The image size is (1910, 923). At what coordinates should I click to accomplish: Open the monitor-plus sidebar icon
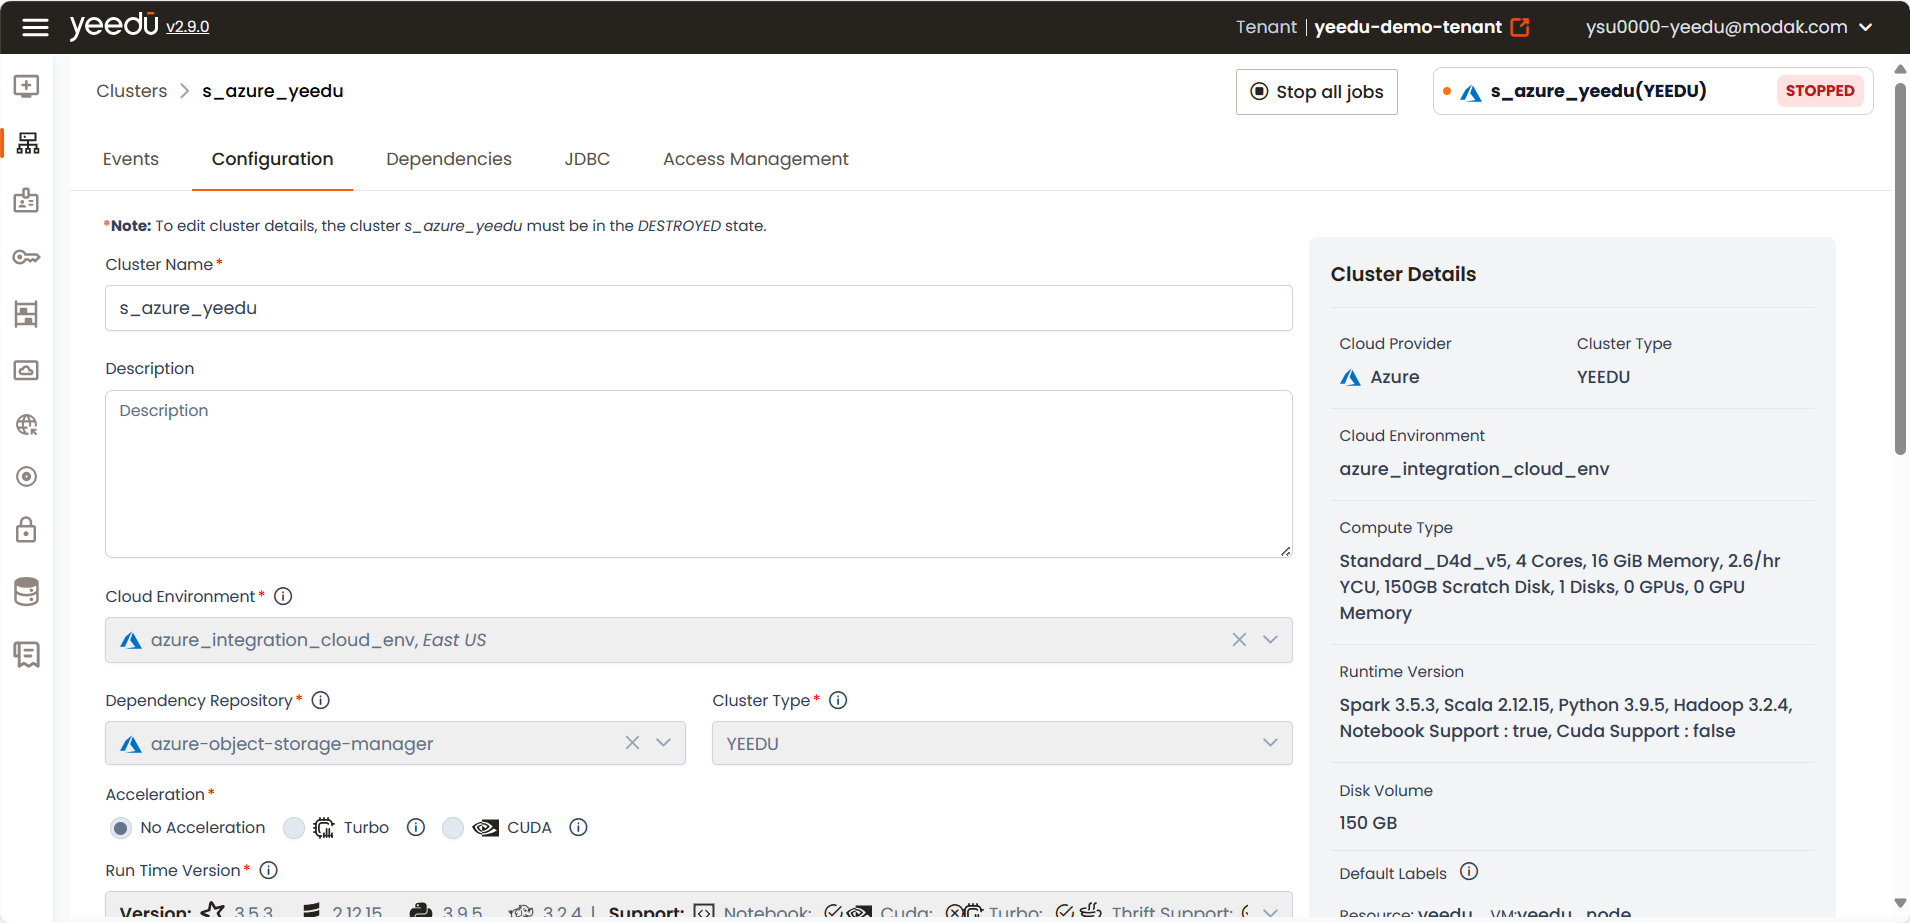pos(27,86)
